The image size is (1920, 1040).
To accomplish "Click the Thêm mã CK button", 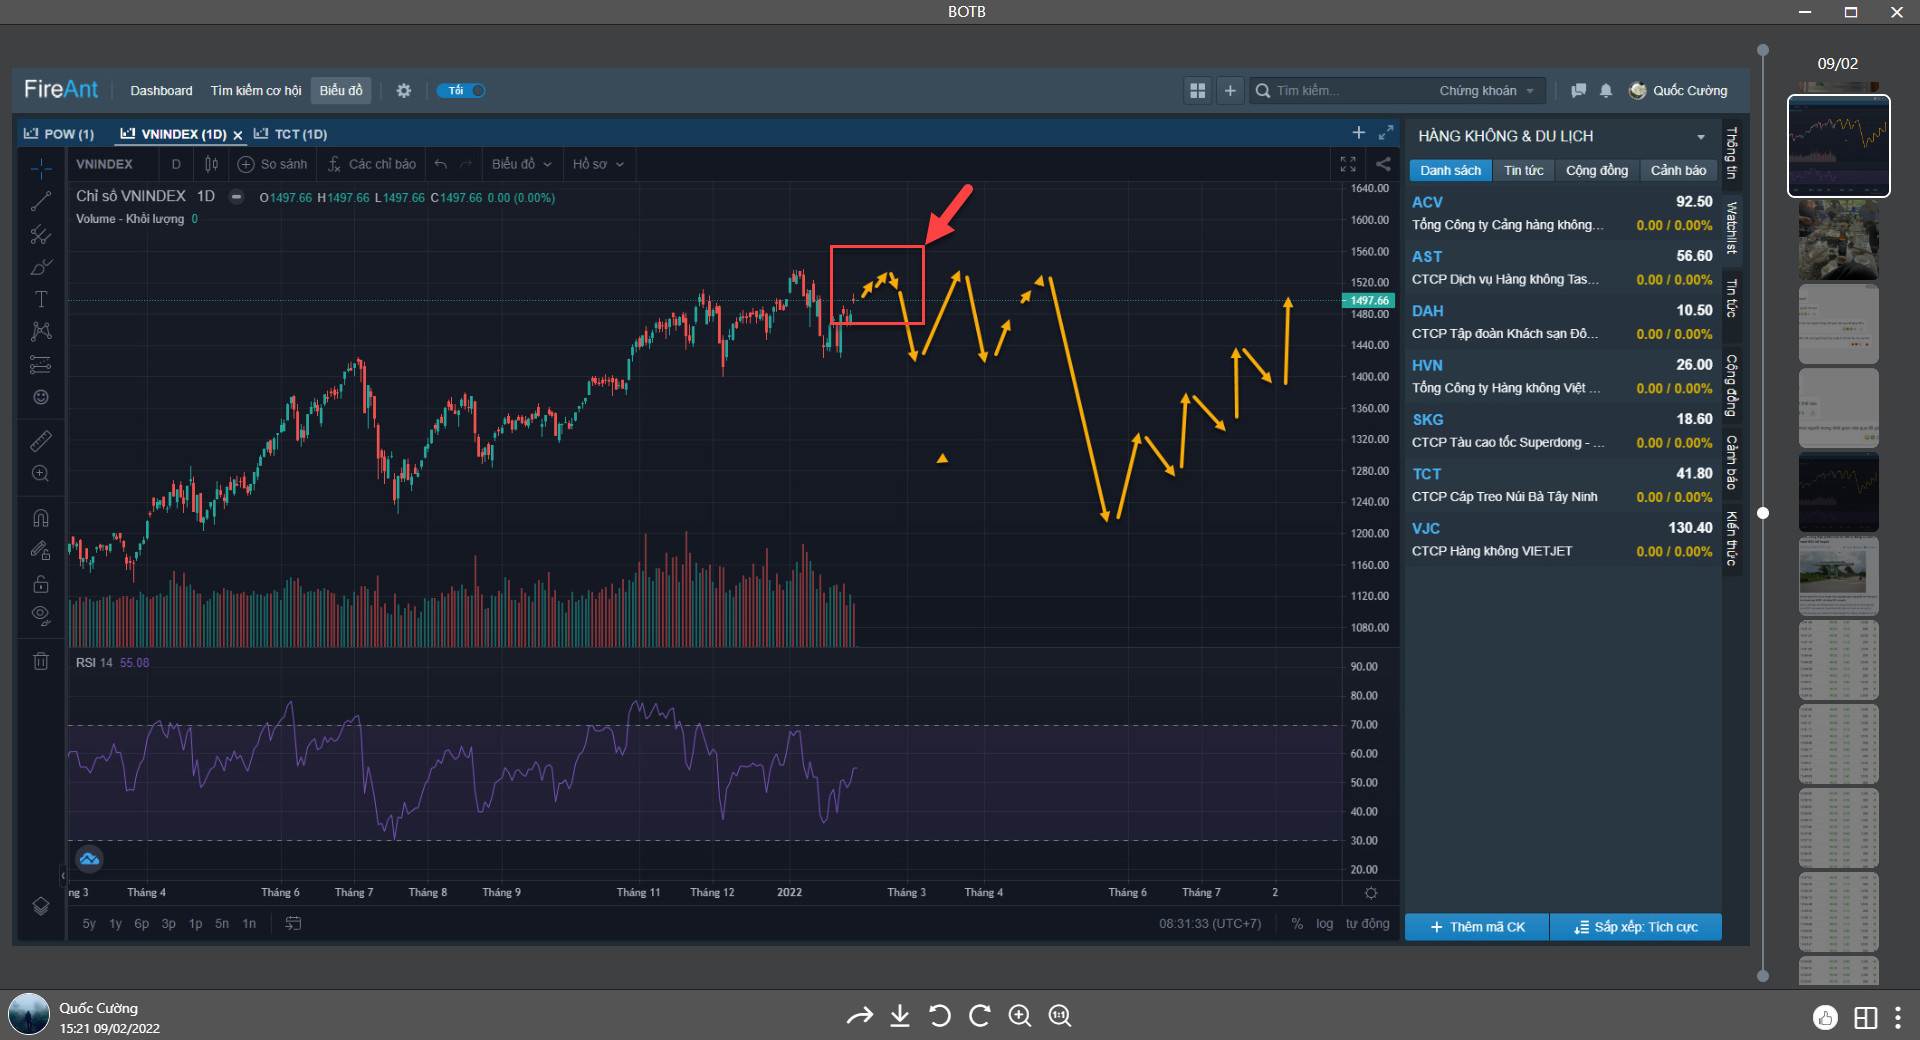I will click(x=1477, y=927).
